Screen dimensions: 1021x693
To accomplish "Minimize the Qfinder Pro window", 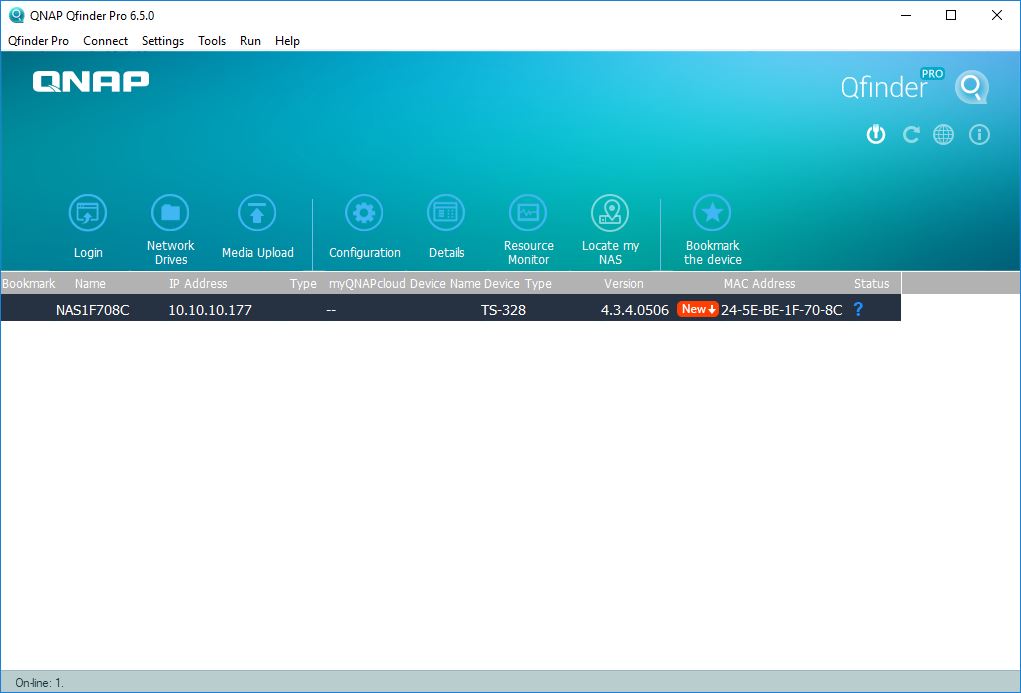I will pyautogui.click(x=906, y=15).
